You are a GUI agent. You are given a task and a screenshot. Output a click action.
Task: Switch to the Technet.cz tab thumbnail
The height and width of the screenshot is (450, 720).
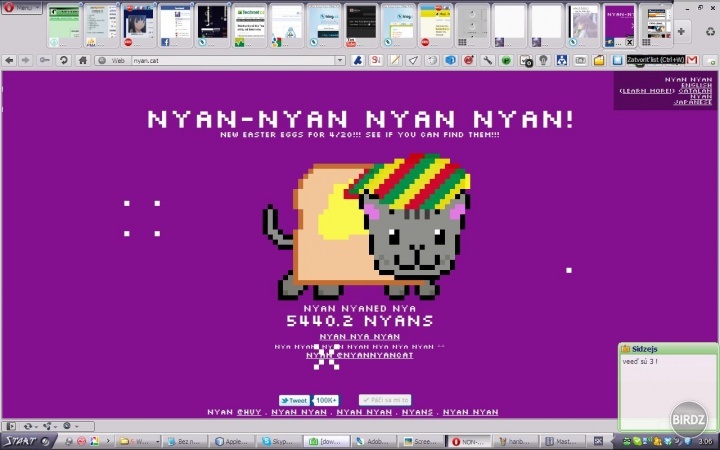250,25
